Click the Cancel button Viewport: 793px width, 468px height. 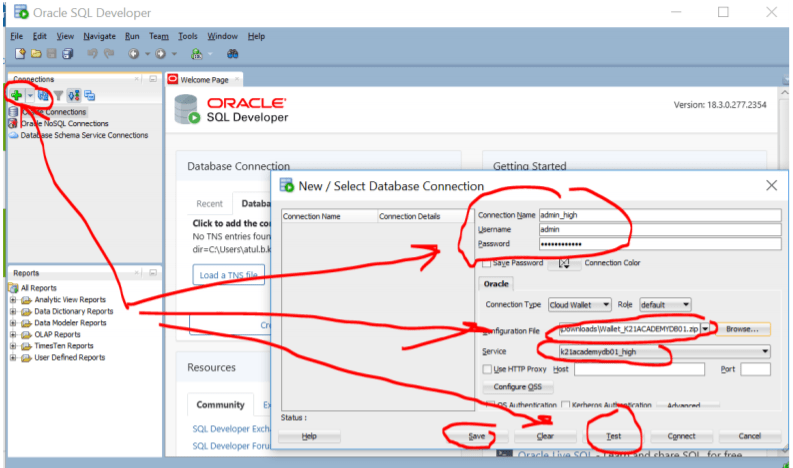tap(750, 436)
